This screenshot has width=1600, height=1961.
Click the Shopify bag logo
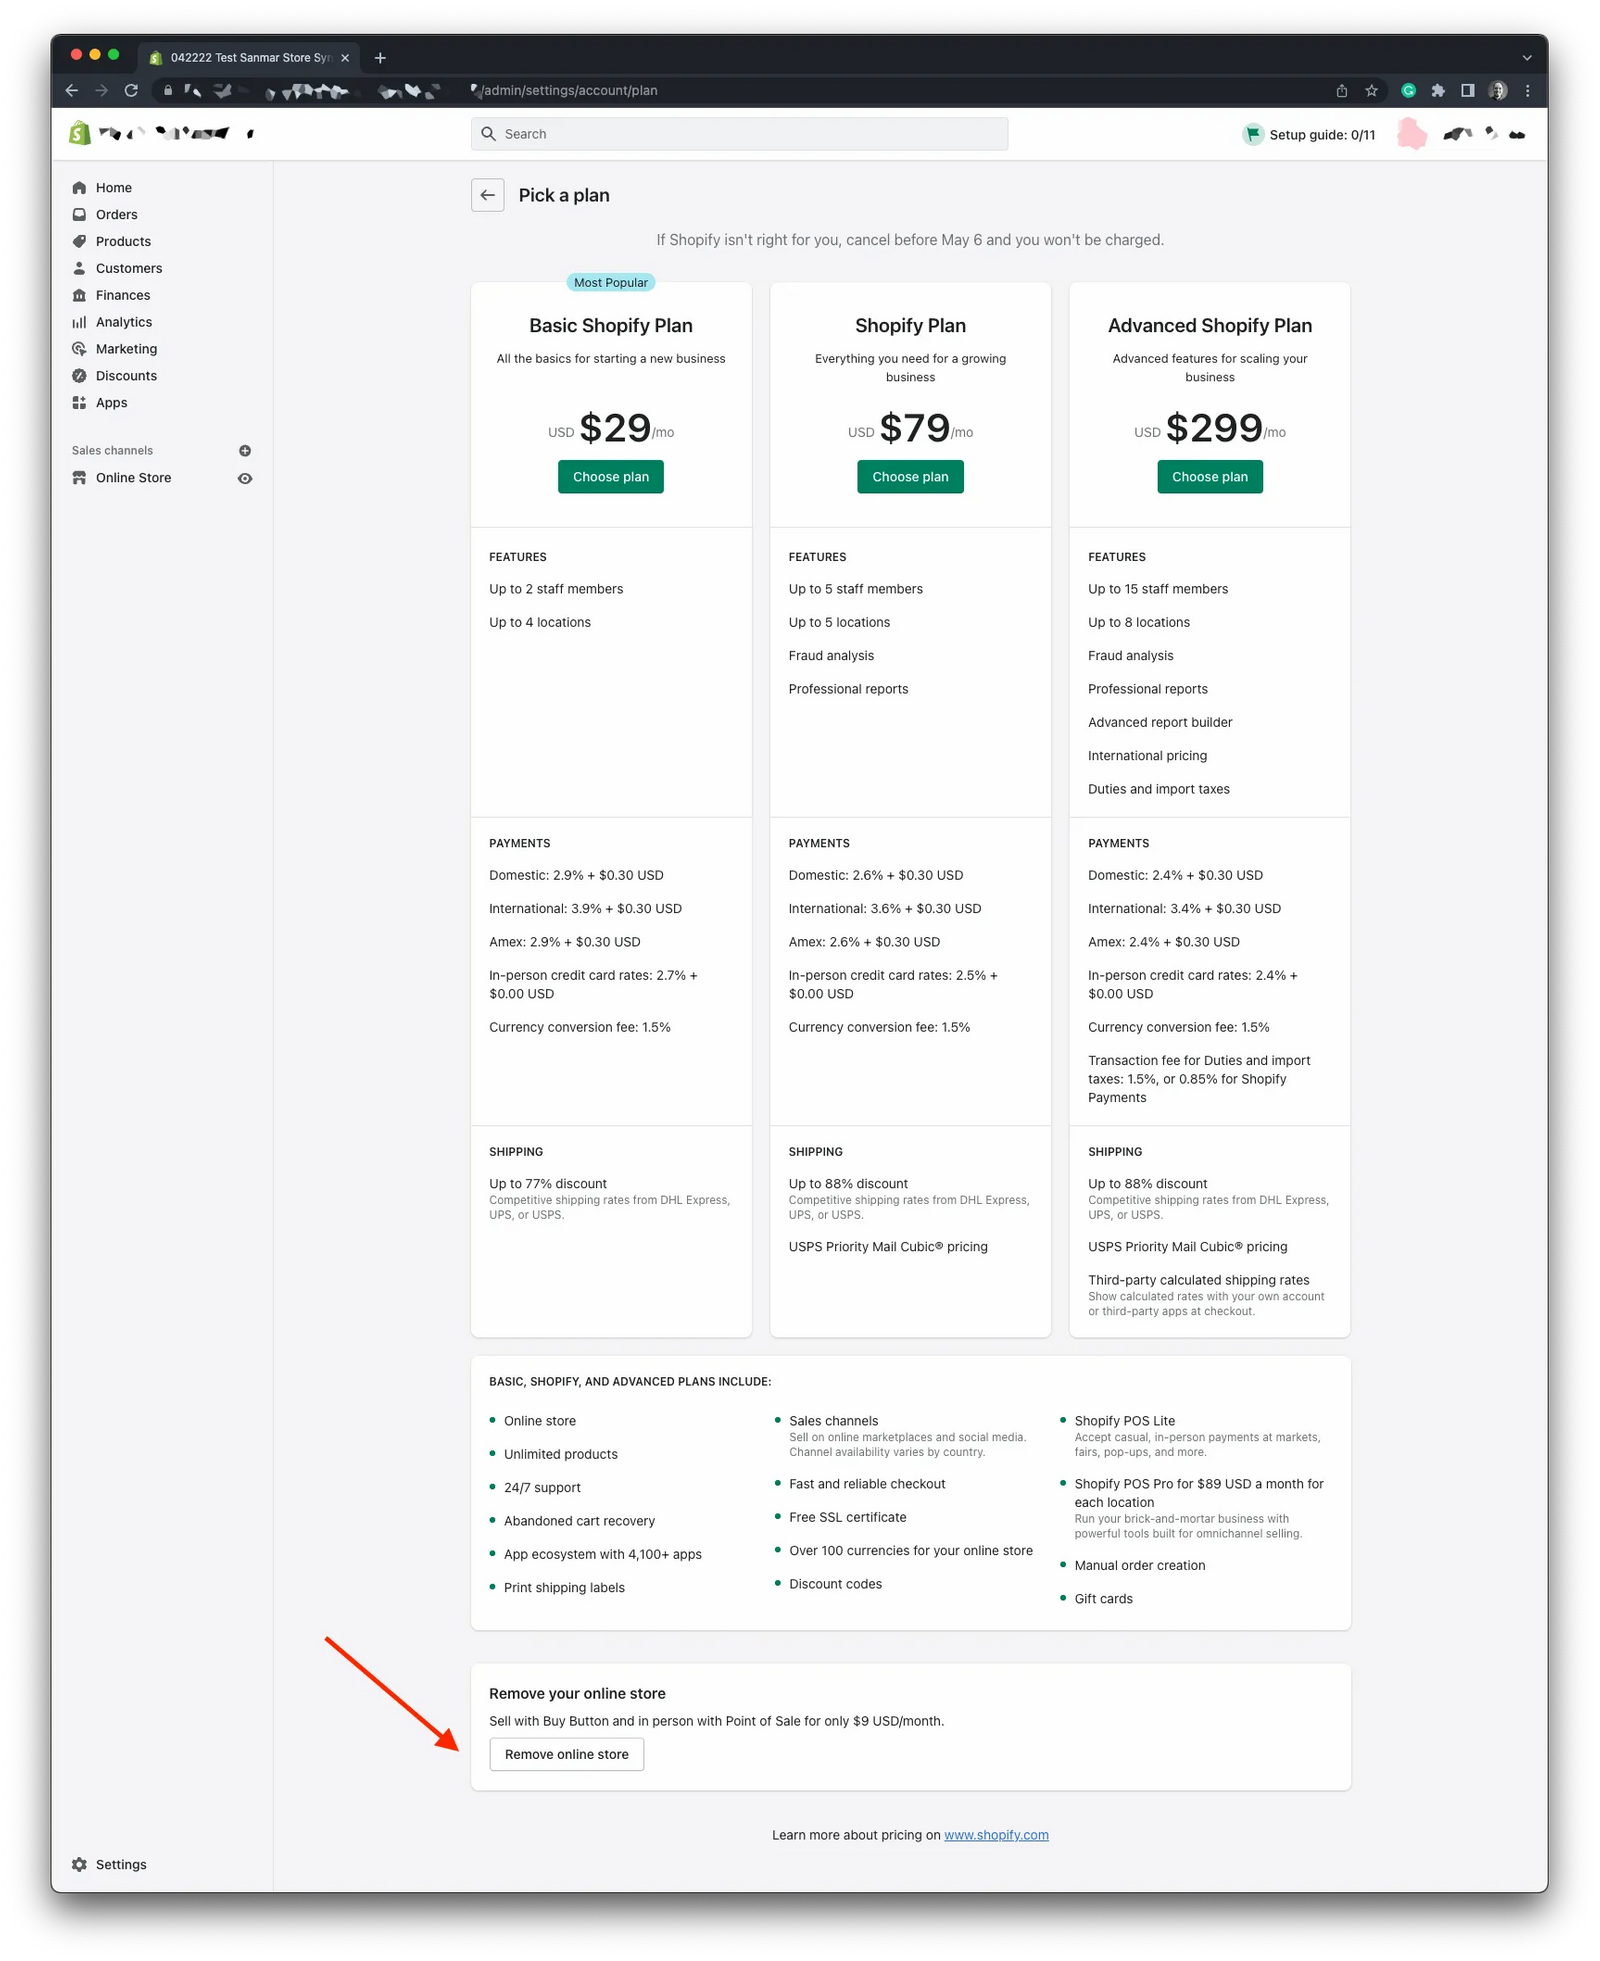(80, 133)
